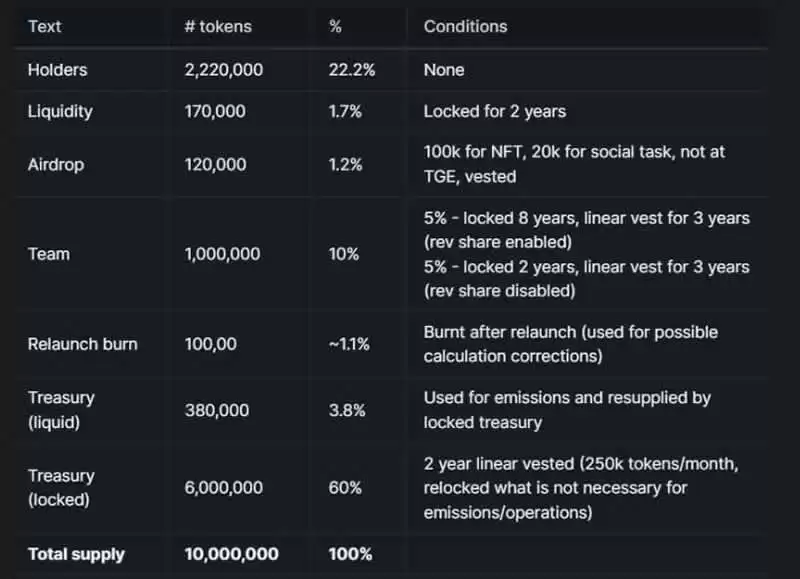This screenshot has height=579, width=800.
Task: Select the 'Relaunch burn' row label
Action: click(x=82, y=344)
